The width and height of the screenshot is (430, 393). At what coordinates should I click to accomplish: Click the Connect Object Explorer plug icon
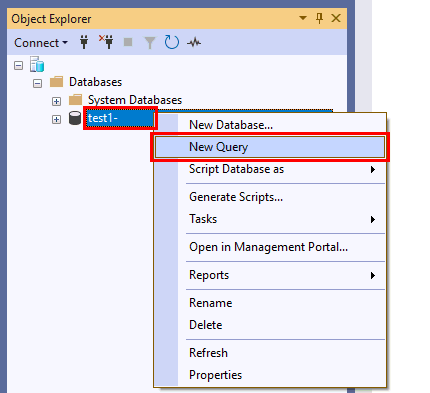[x=84, y=43]
